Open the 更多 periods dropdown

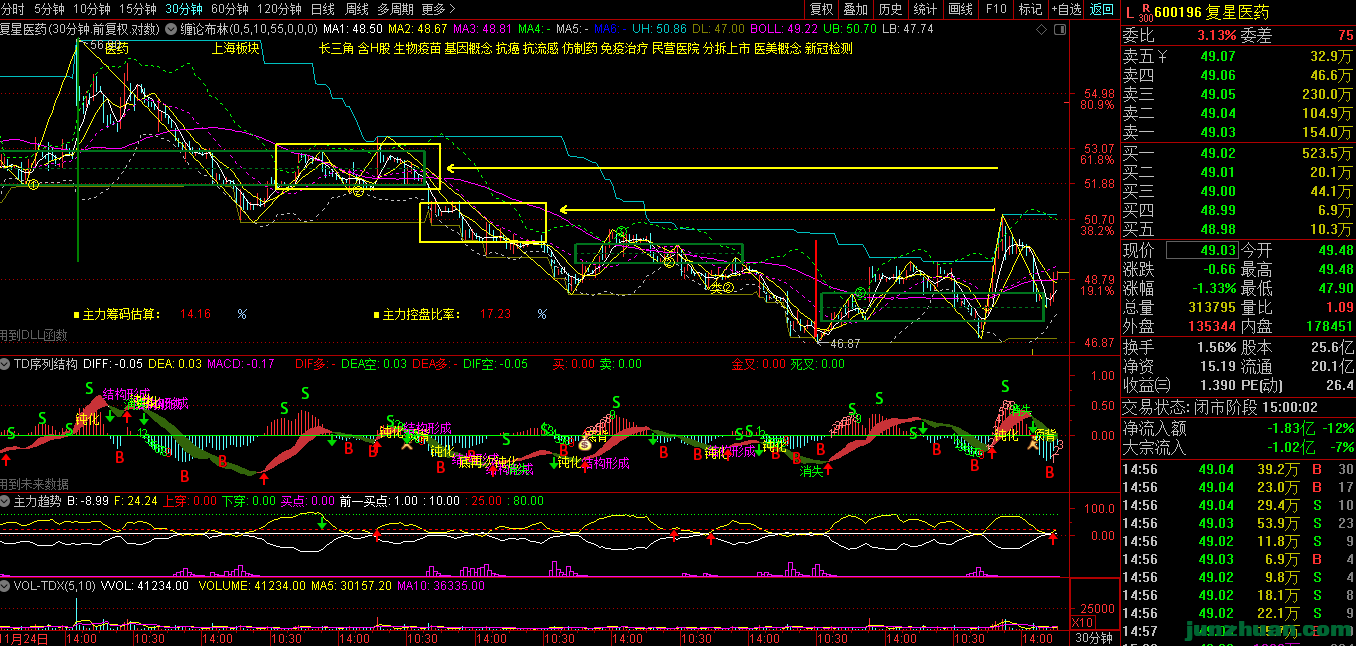click(x=440, y=9)
